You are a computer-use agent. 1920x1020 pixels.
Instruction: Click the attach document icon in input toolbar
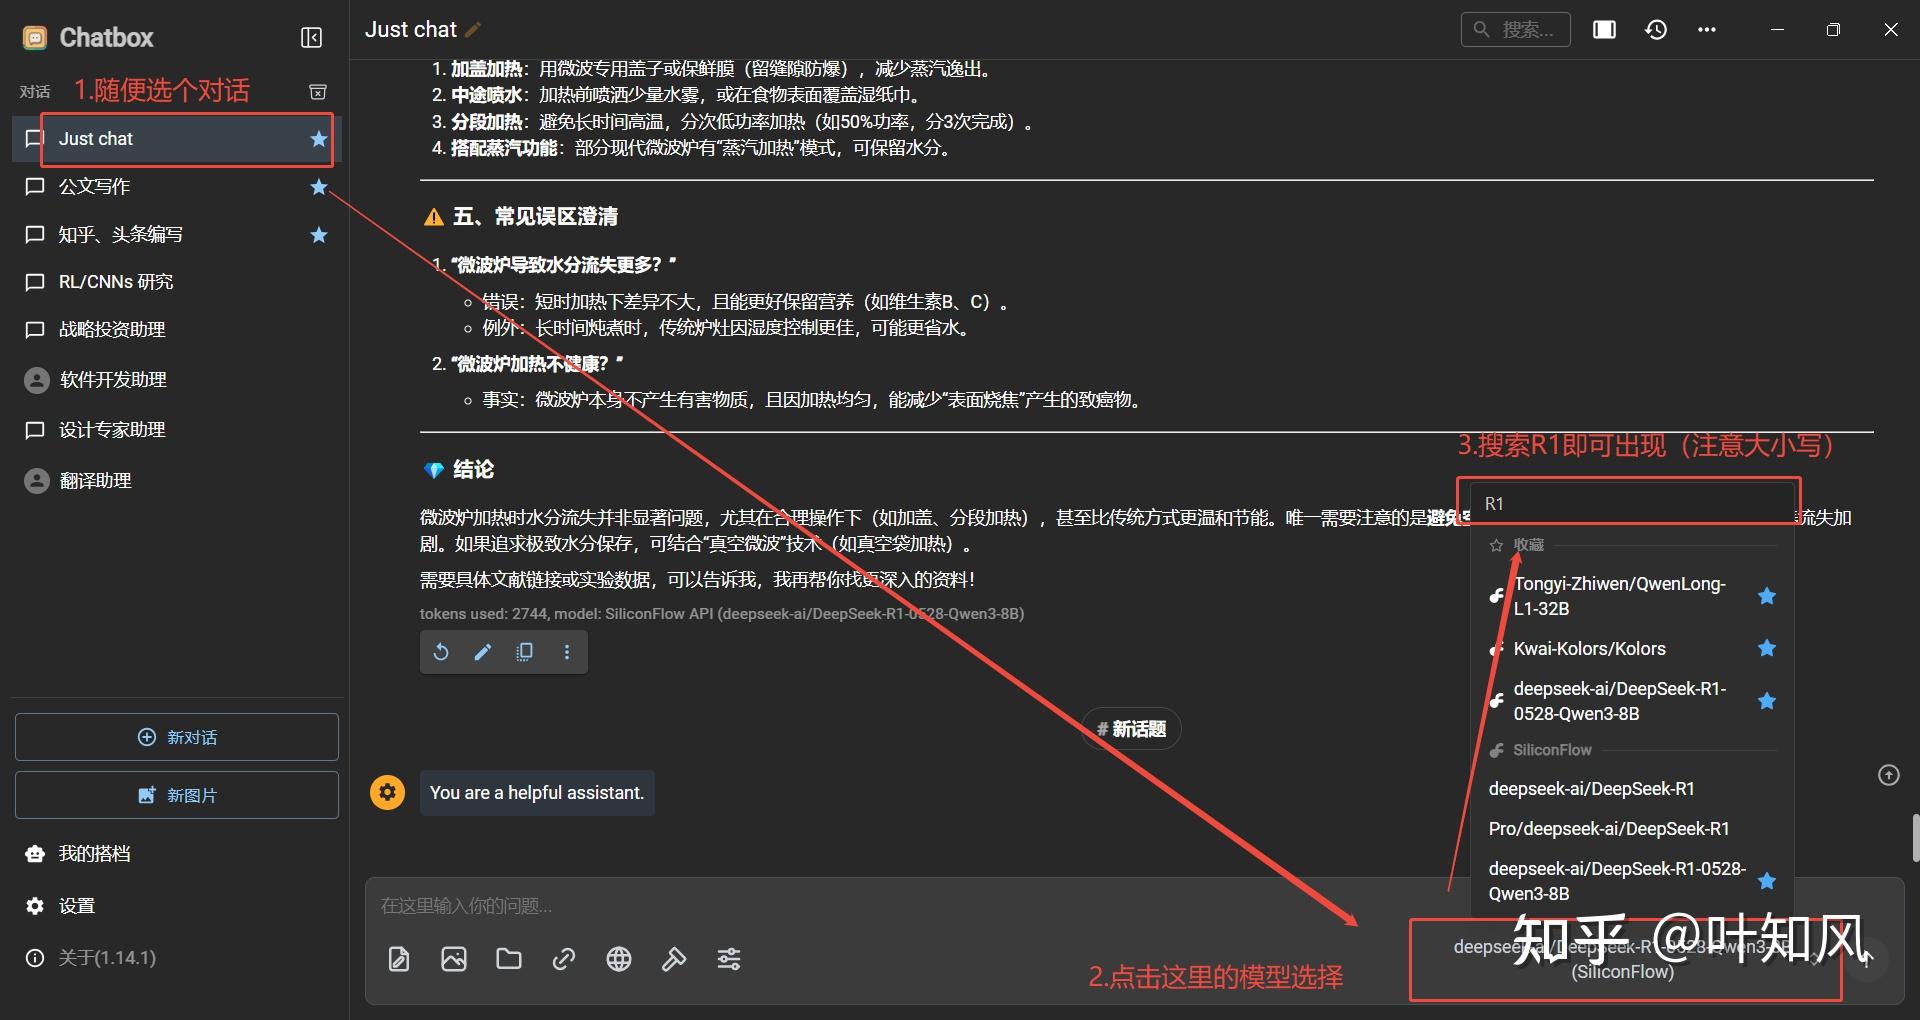[398, 959]
